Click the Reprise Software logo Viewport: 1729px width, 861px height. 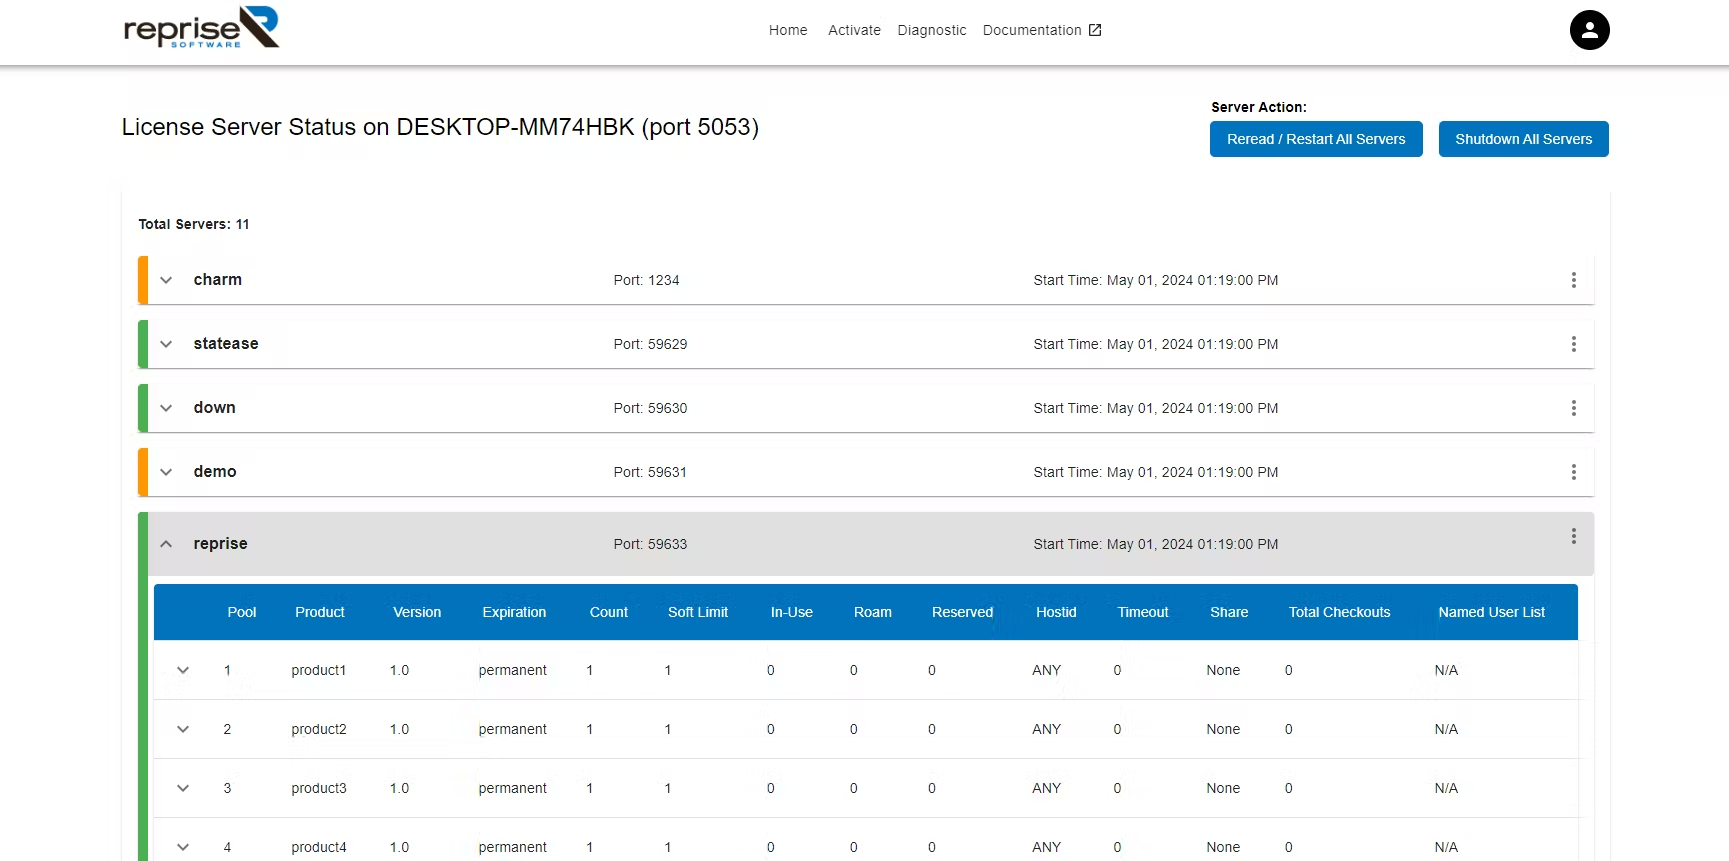[201, 28]
